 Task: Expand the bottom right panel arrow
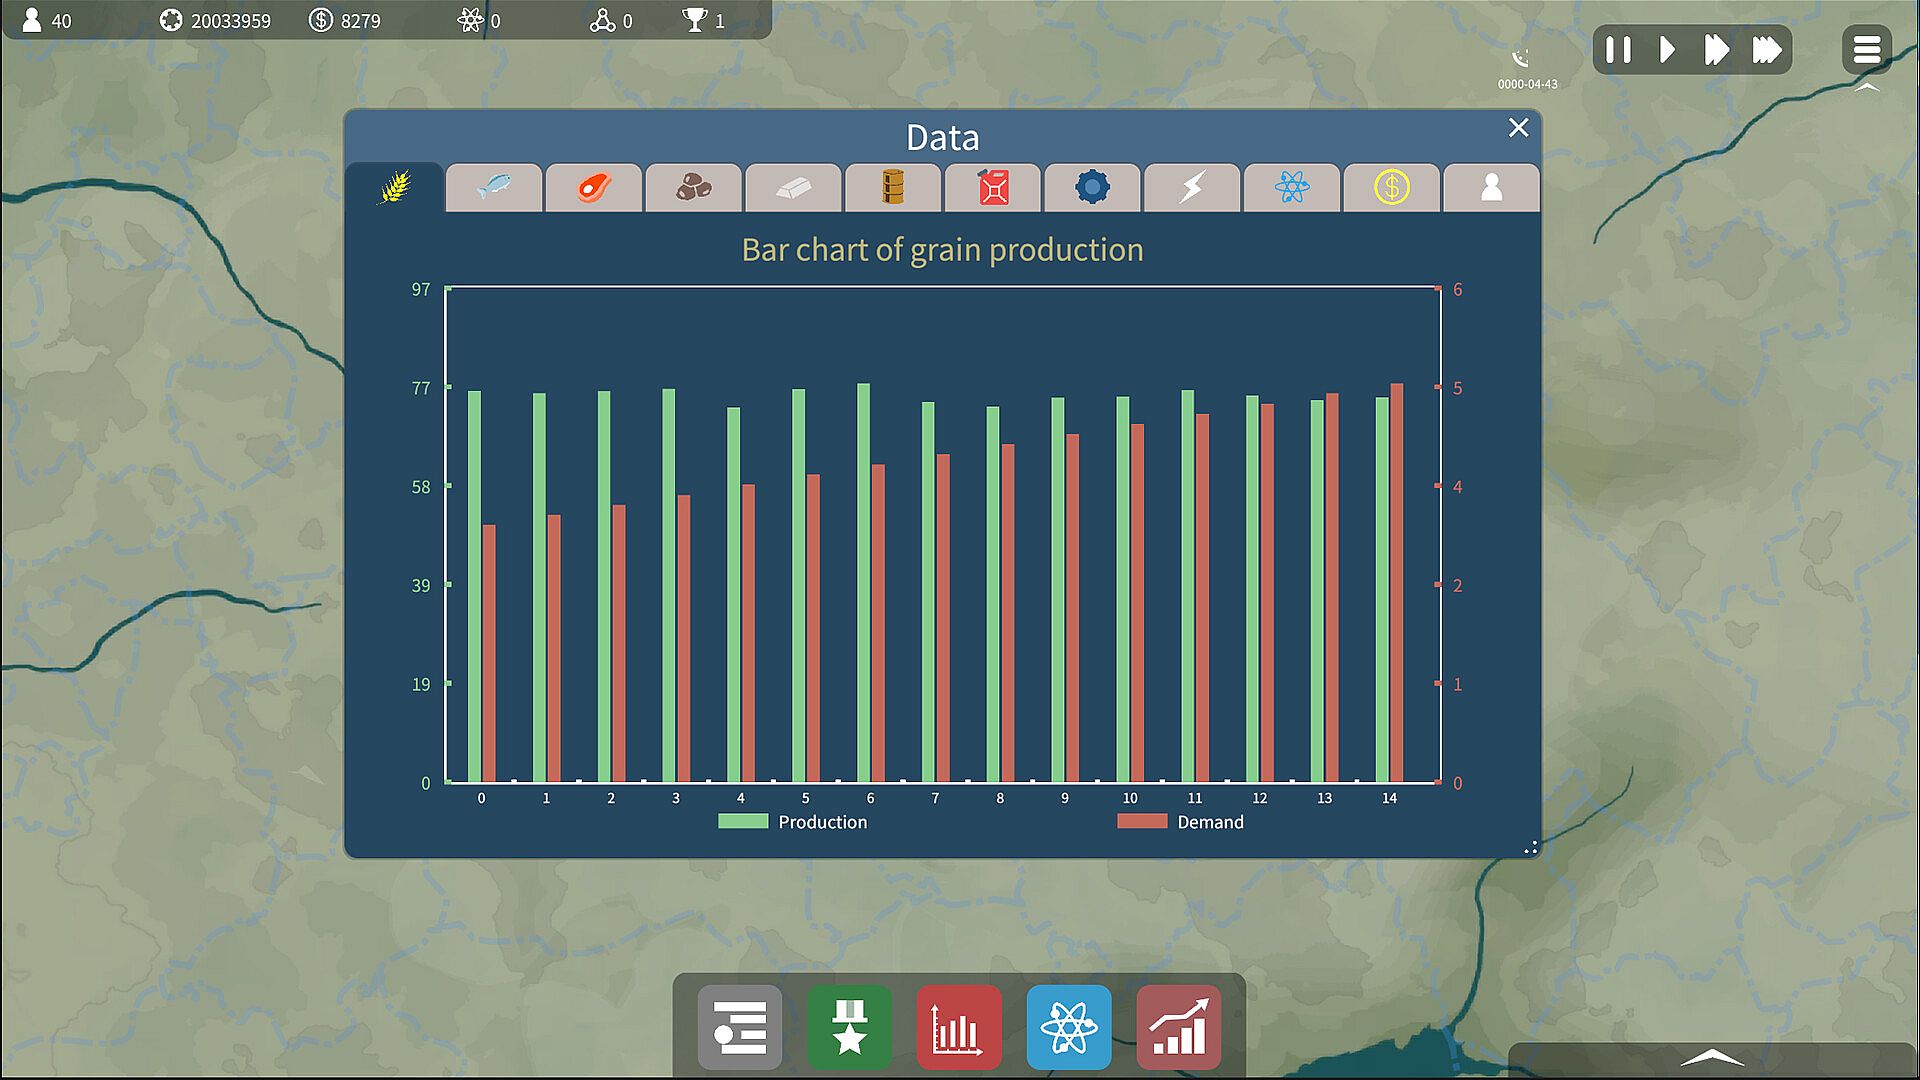[1712, 1058]
